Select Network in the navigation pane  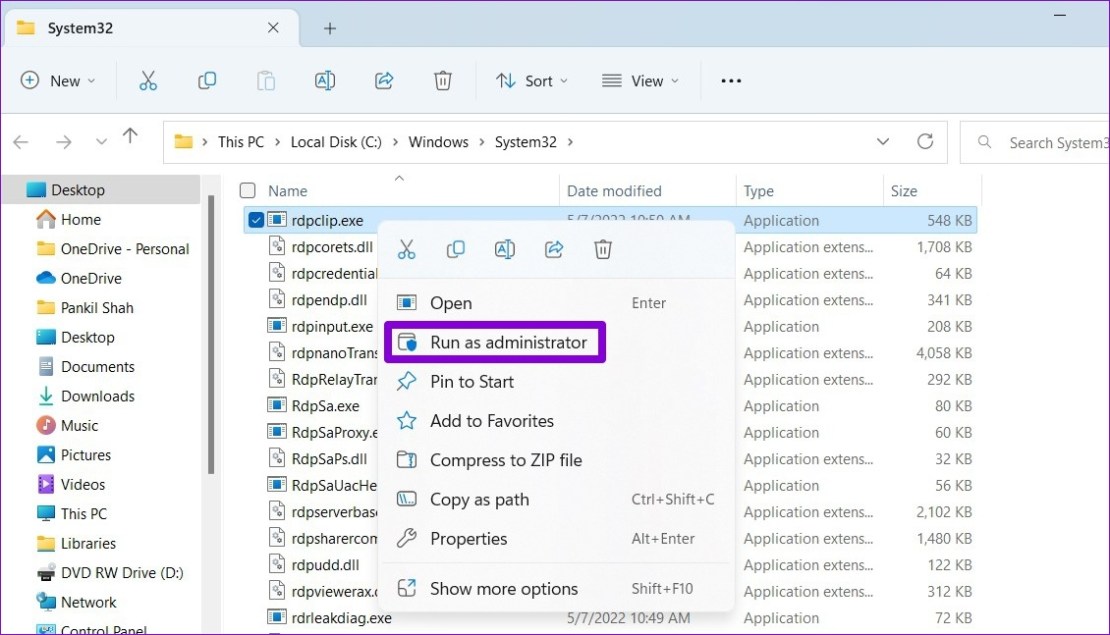pyautogui.click(x=88, y=602)
